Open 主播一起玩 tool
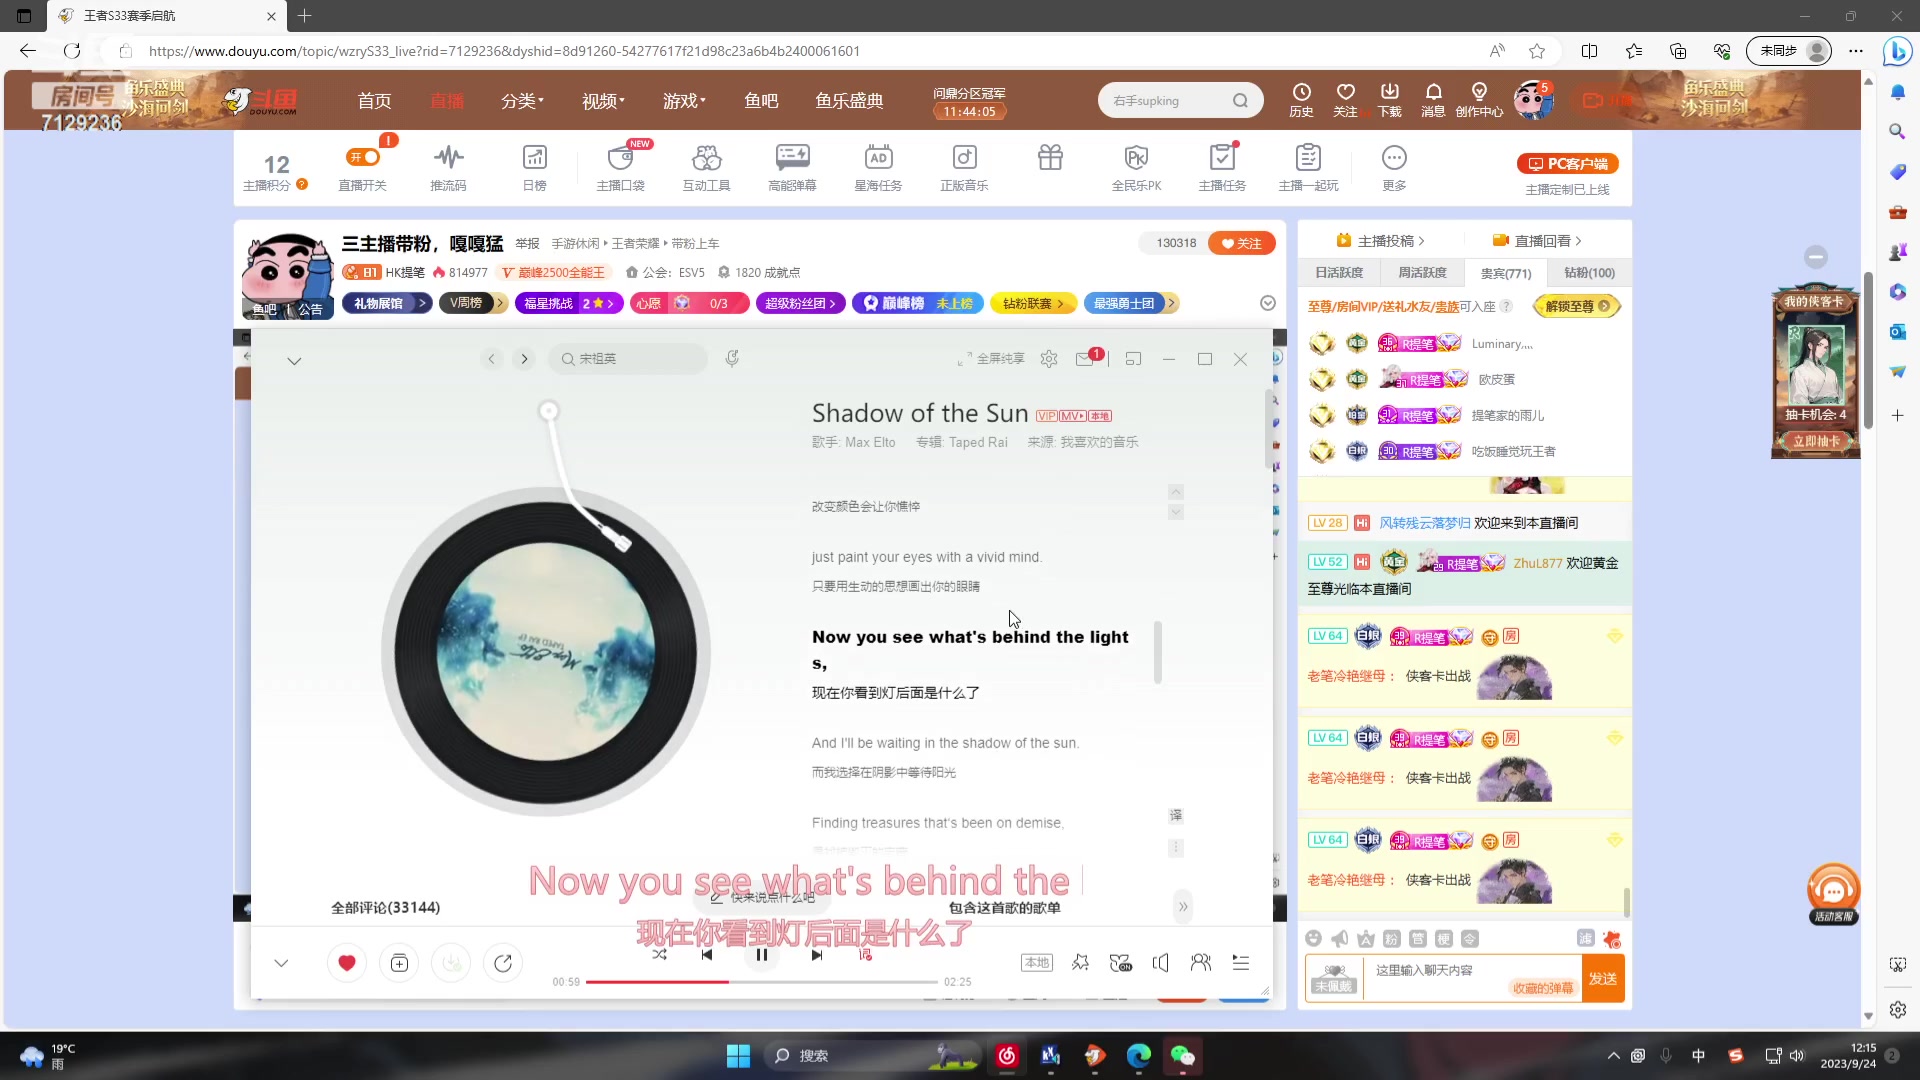Screen dimensions: 1920x1080 [1308, 167]
